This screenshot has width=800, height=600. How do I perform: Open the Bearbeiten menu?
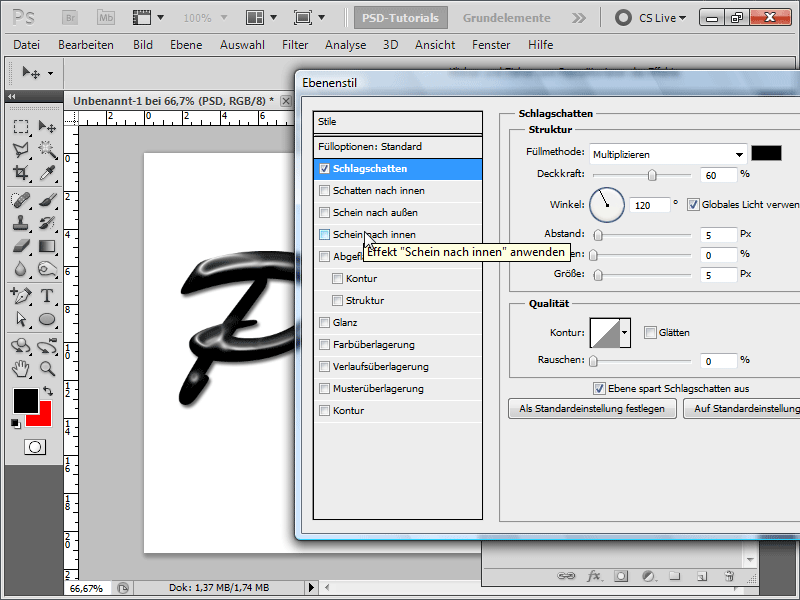[86, 45]
